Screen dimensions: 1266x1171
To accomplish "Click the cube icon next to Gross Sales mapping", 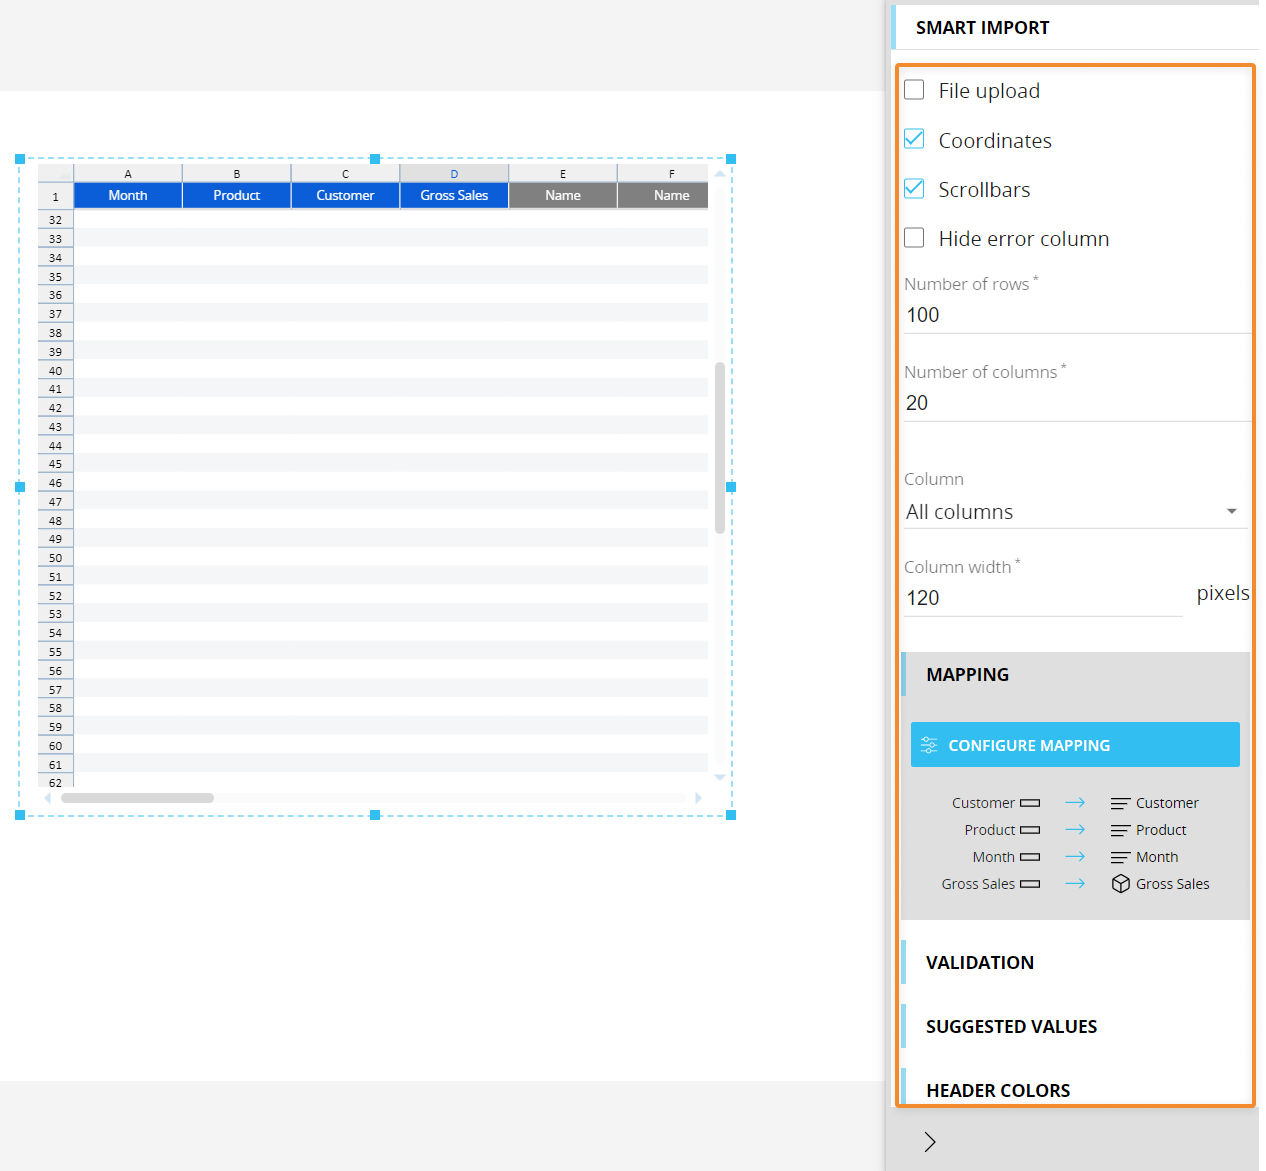I will tap(1119, 883).
